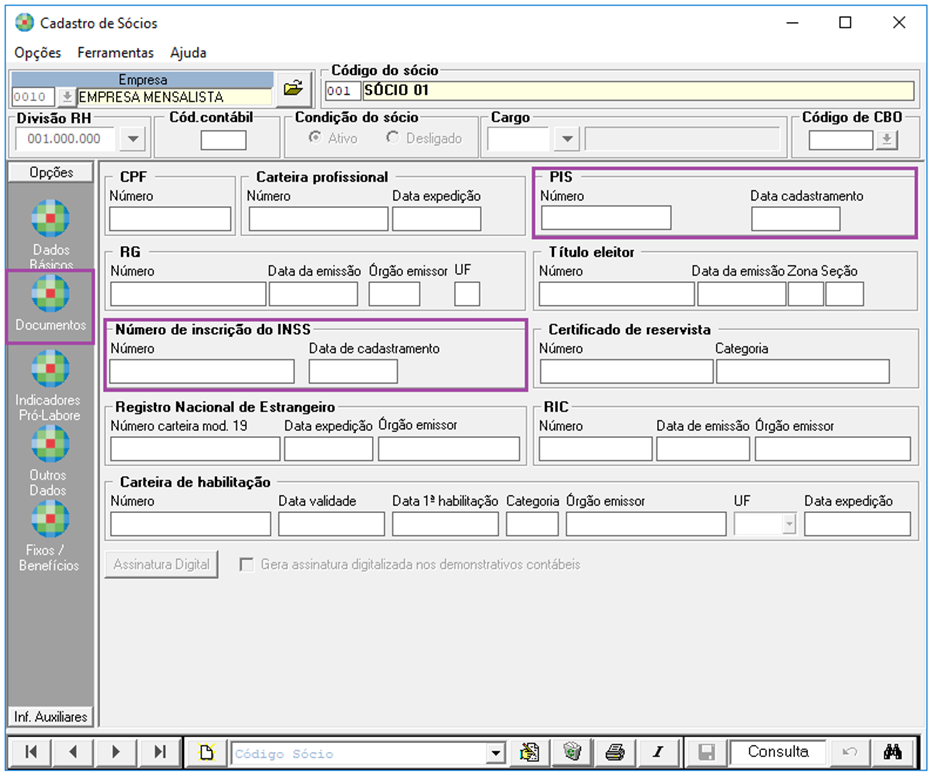Open the Código Sócio combo box
The image size is (931, 778).
[x=495, y=754]
